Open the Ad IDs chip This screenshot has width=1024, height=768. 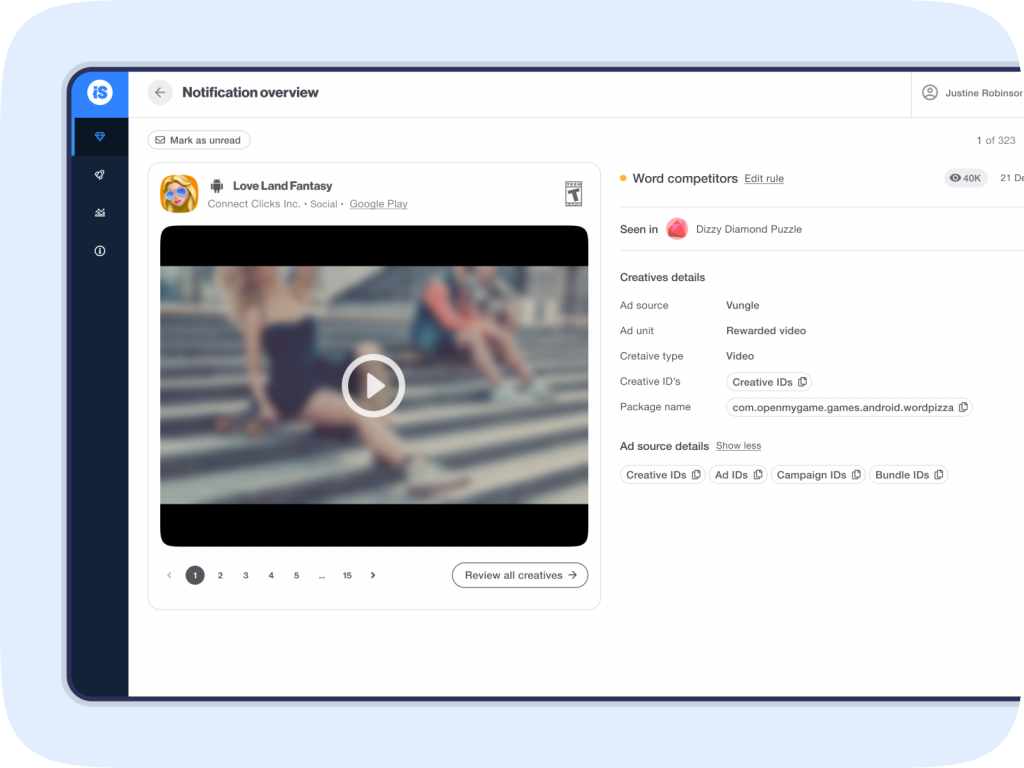click(x=737, y=474)
